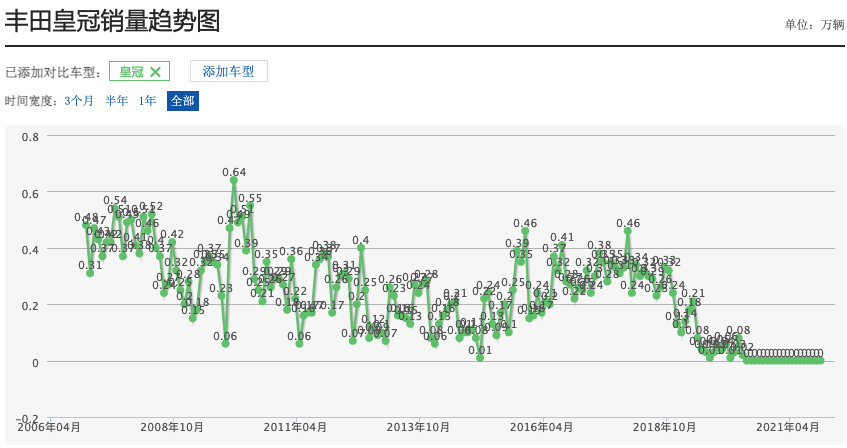847x448 pixels.
Task: Click the low data point labeled 0.01
Action: click(480, 358)
